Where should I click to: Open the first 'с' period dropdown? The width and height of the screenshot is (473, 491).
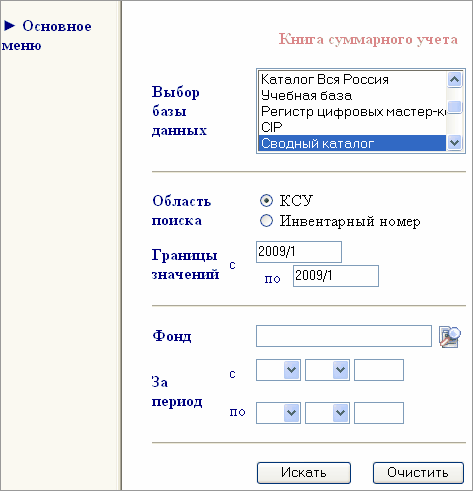(278, 370)
